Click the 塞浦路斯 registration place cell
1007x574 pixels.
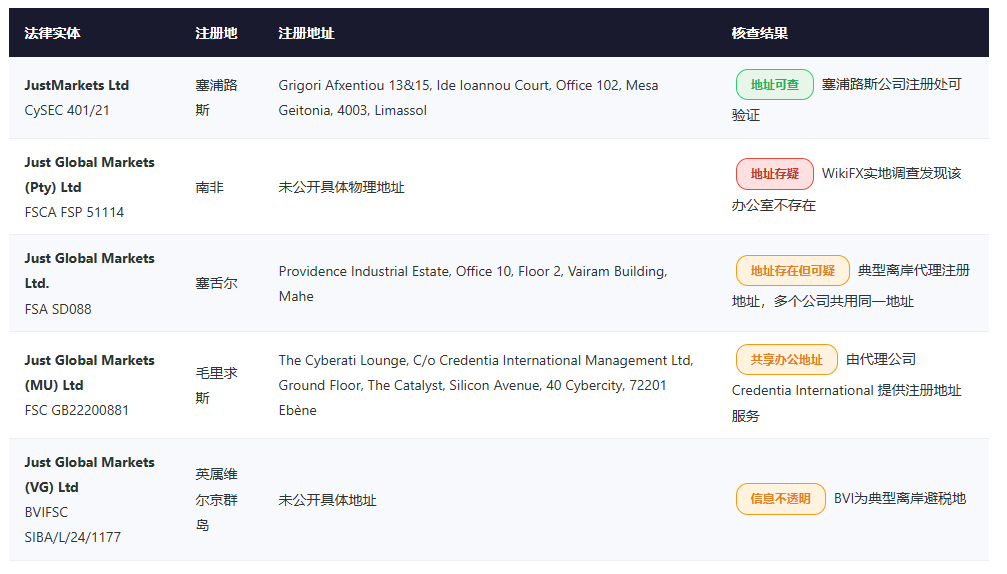tap(216, 98)
